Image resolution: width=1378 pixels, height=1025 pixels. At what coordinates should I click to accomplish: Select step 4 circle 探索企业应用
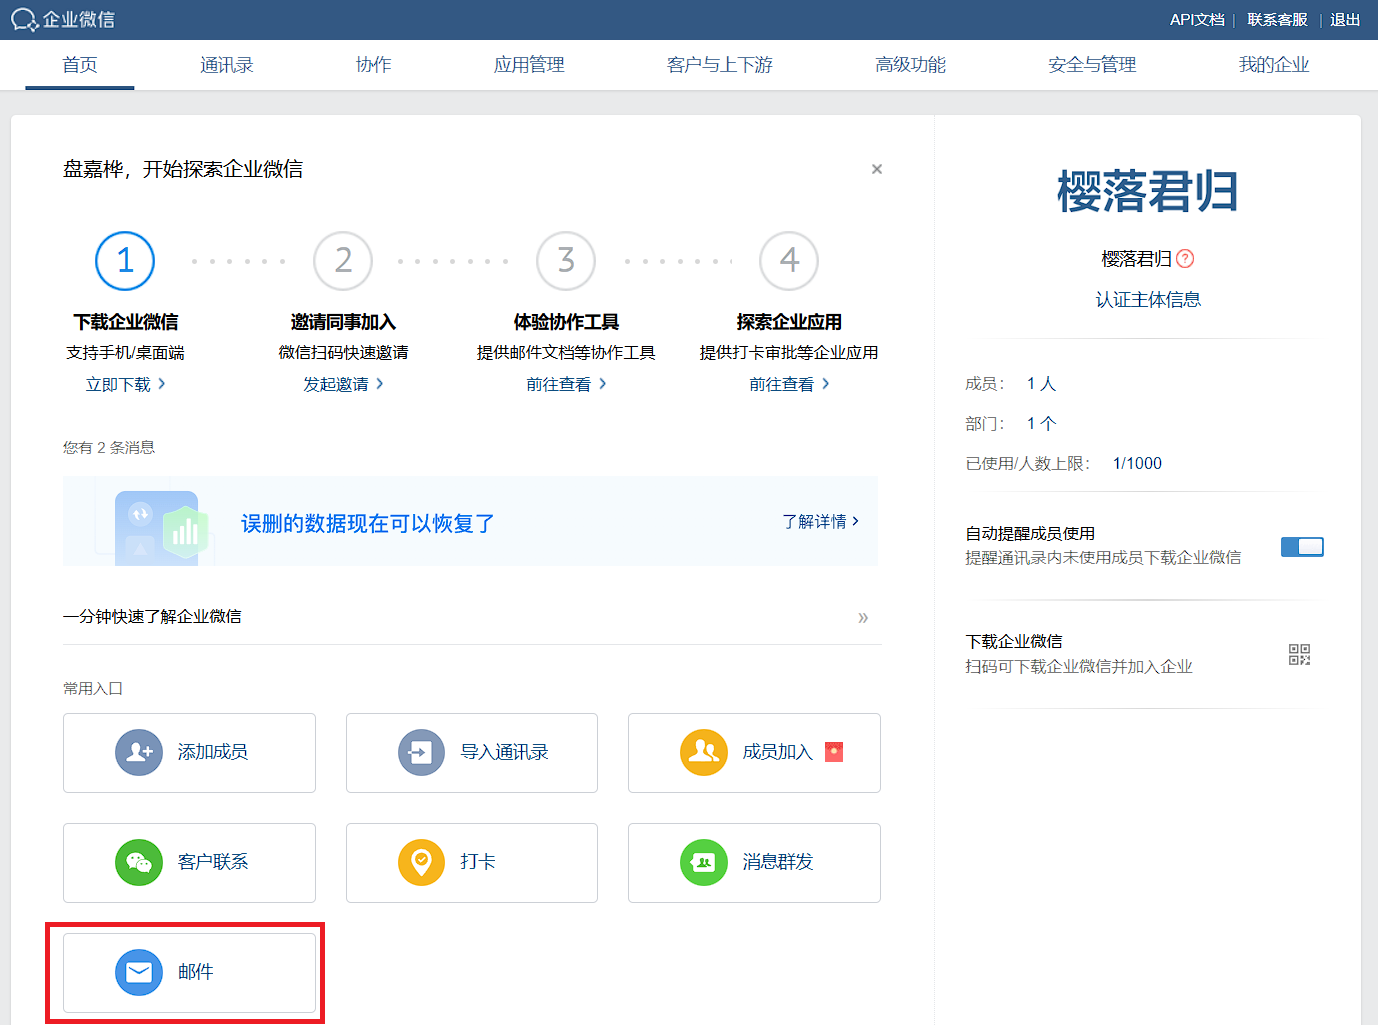789,261
